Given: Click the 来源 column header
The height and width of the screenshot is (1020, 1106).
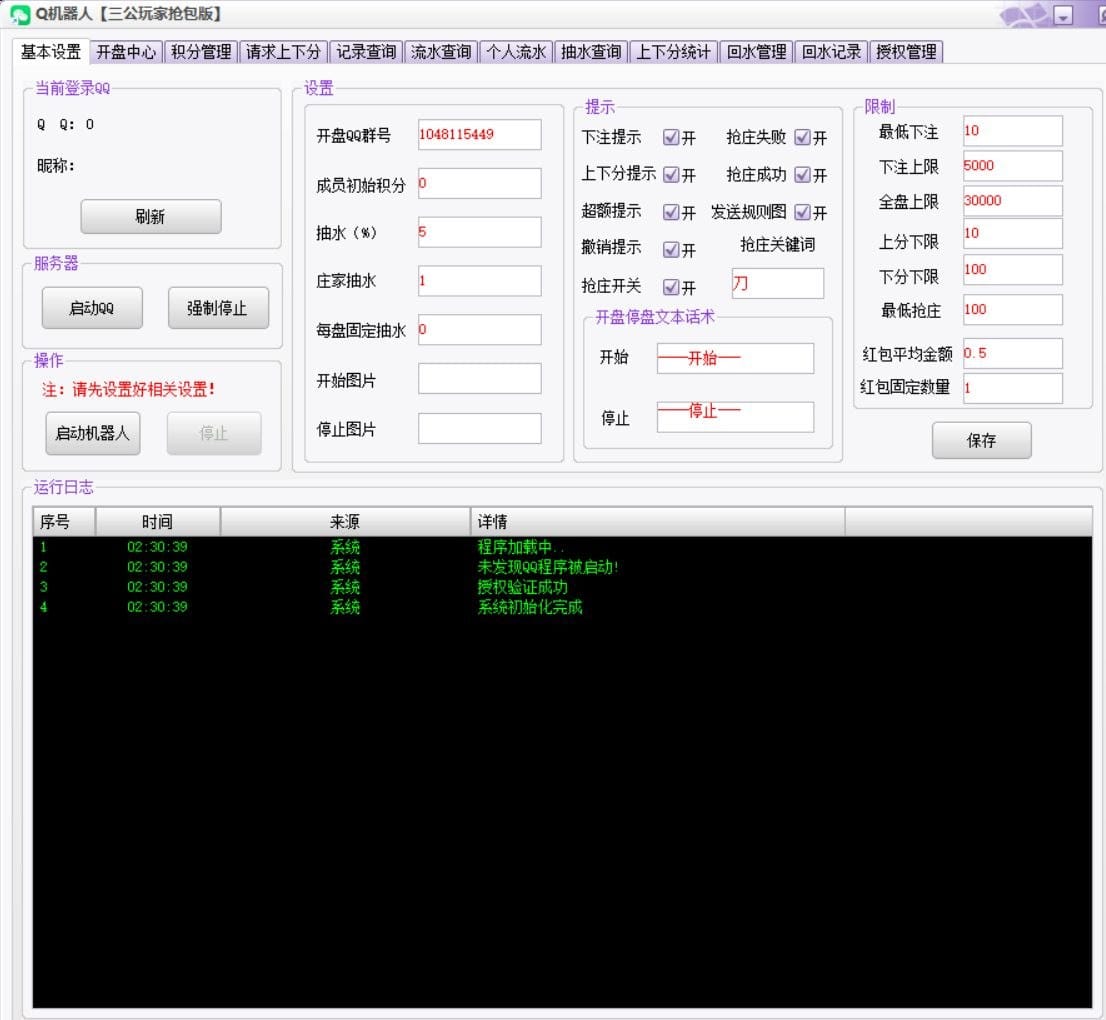Looking at the screenshot, I should tap(345, 522).
